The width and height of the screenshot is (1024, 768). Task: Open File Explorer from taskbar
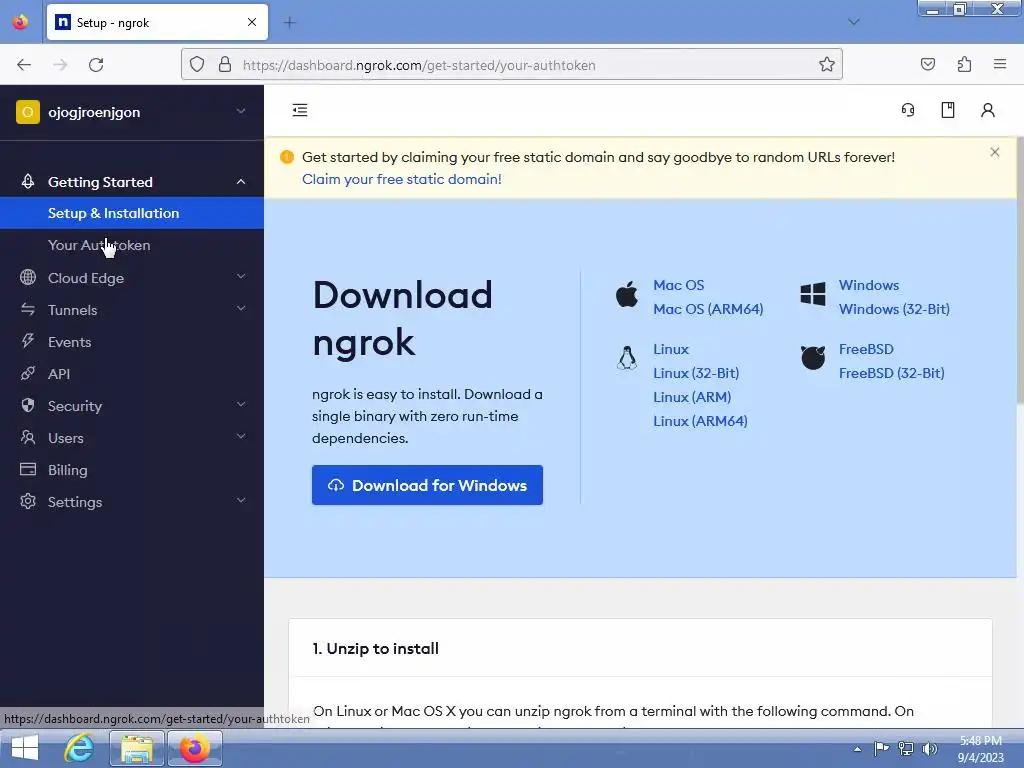tap(136, 748)
